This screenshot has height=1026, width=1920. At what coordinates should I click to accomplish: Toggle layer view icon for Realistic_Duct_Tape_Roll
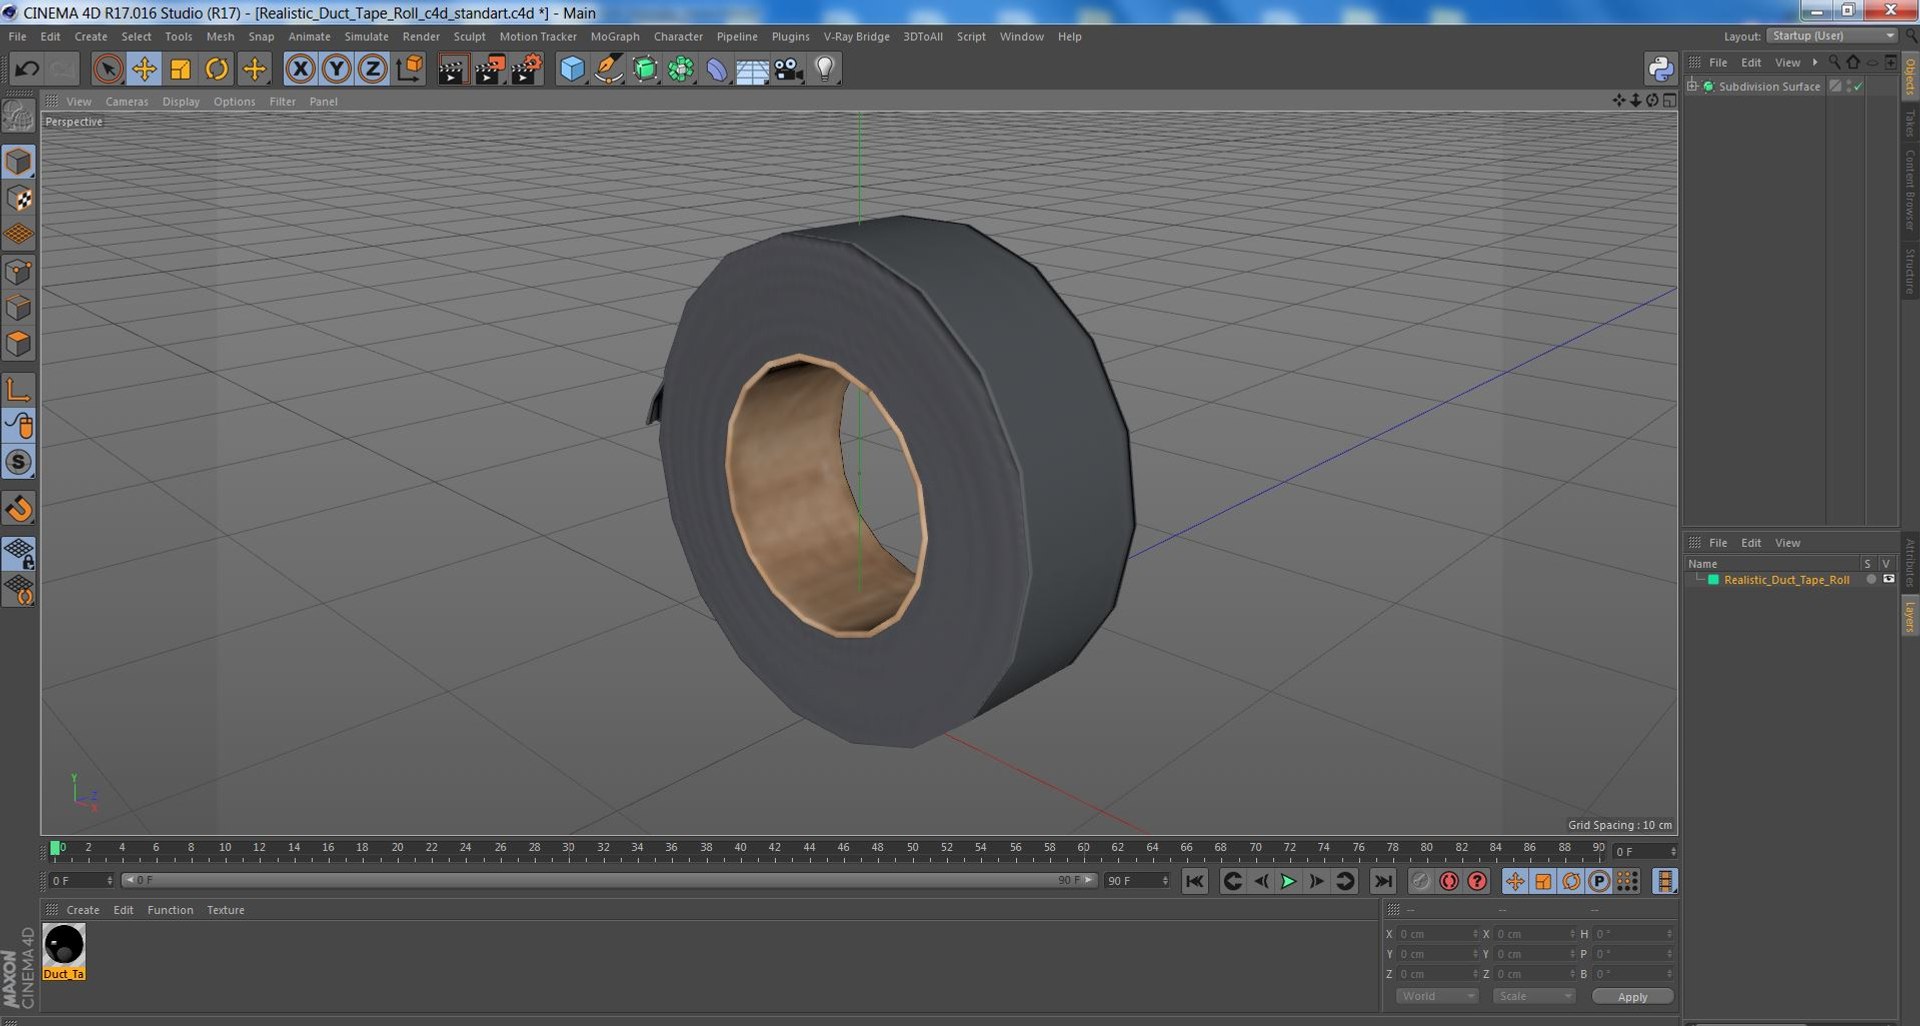pos(1889,579)
